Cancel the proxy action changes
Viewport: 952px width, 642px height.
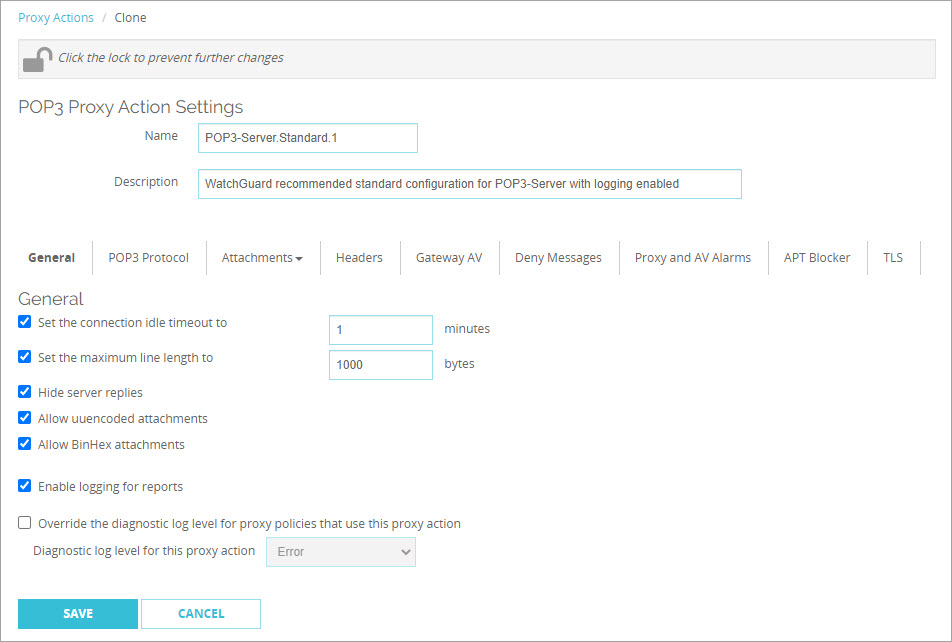pyautogui.click(x=200, y=614)
